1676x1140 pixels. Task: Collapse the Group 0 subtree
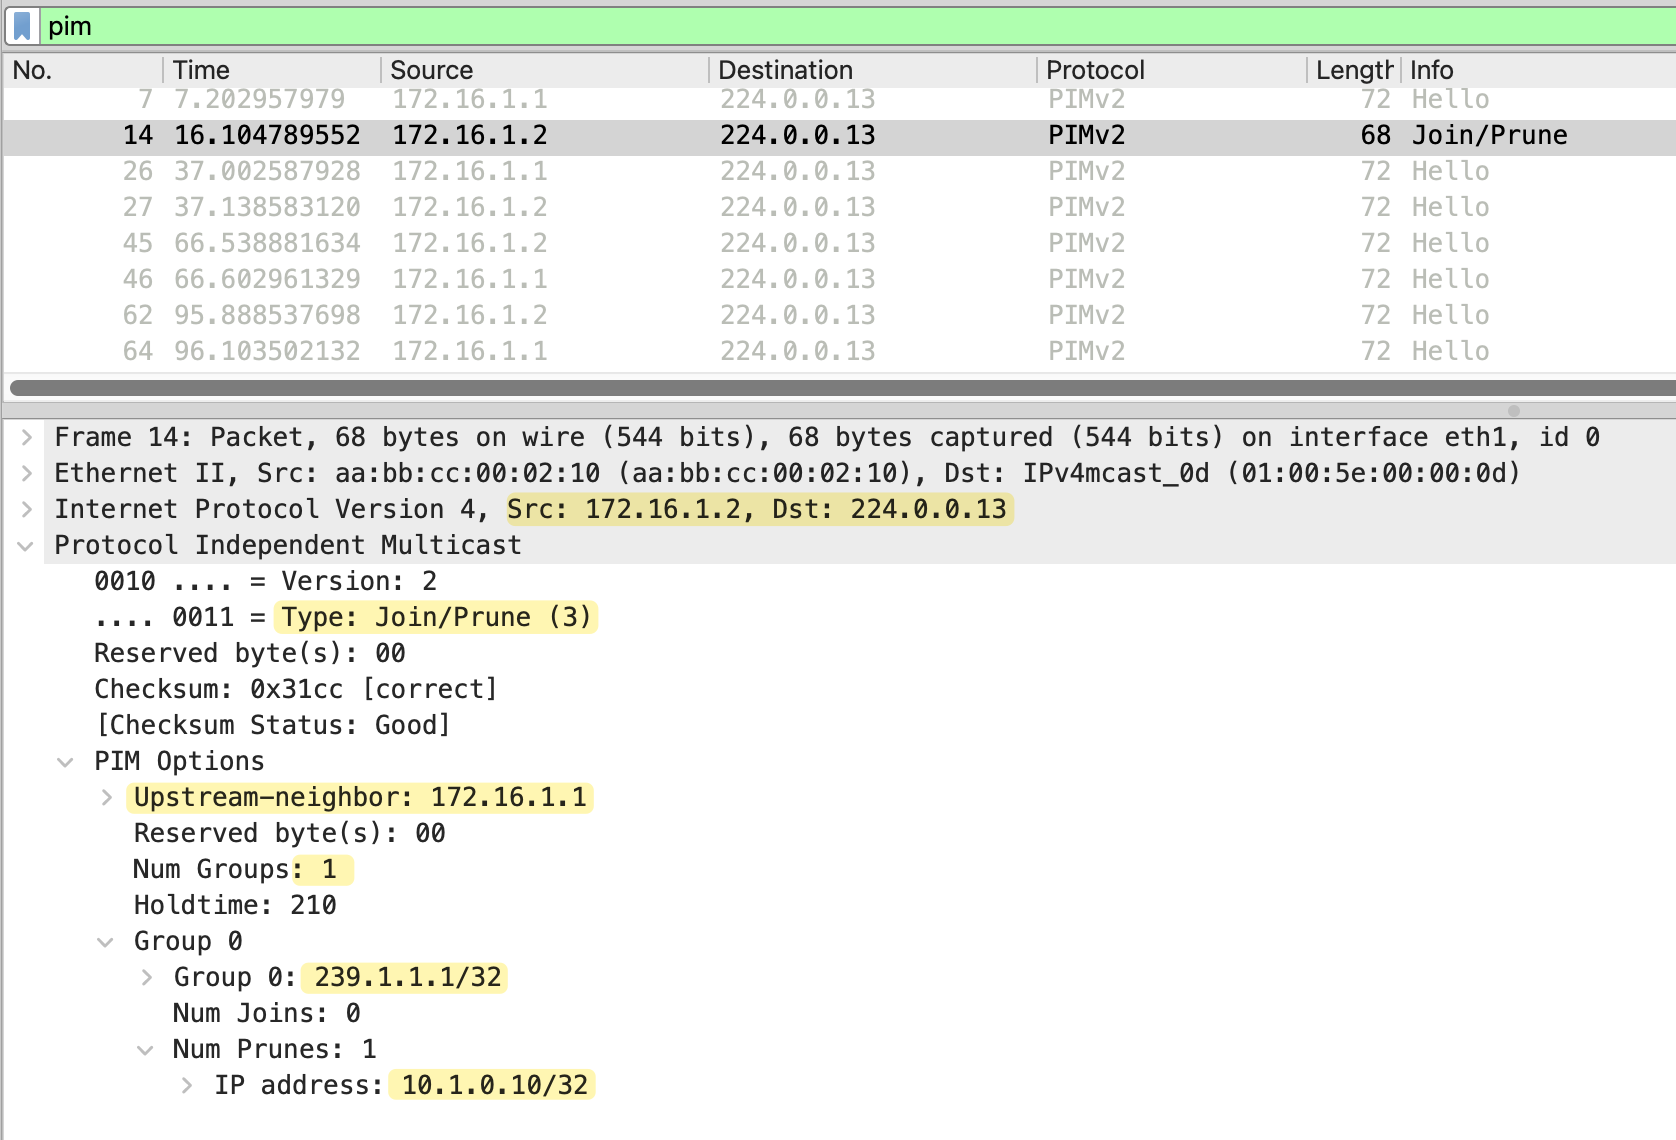(106, 941)
